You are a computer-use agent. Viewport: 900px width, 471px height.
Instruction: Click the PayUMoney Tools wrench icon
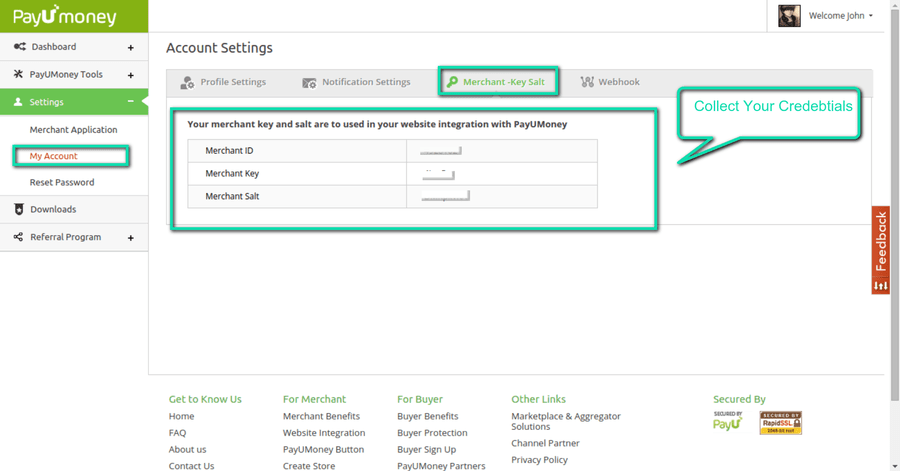coord(19,75)
